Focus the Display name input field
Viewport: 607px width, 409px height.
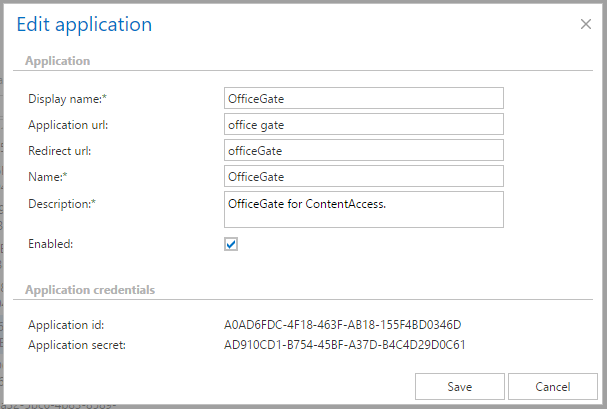coord(363,98)
